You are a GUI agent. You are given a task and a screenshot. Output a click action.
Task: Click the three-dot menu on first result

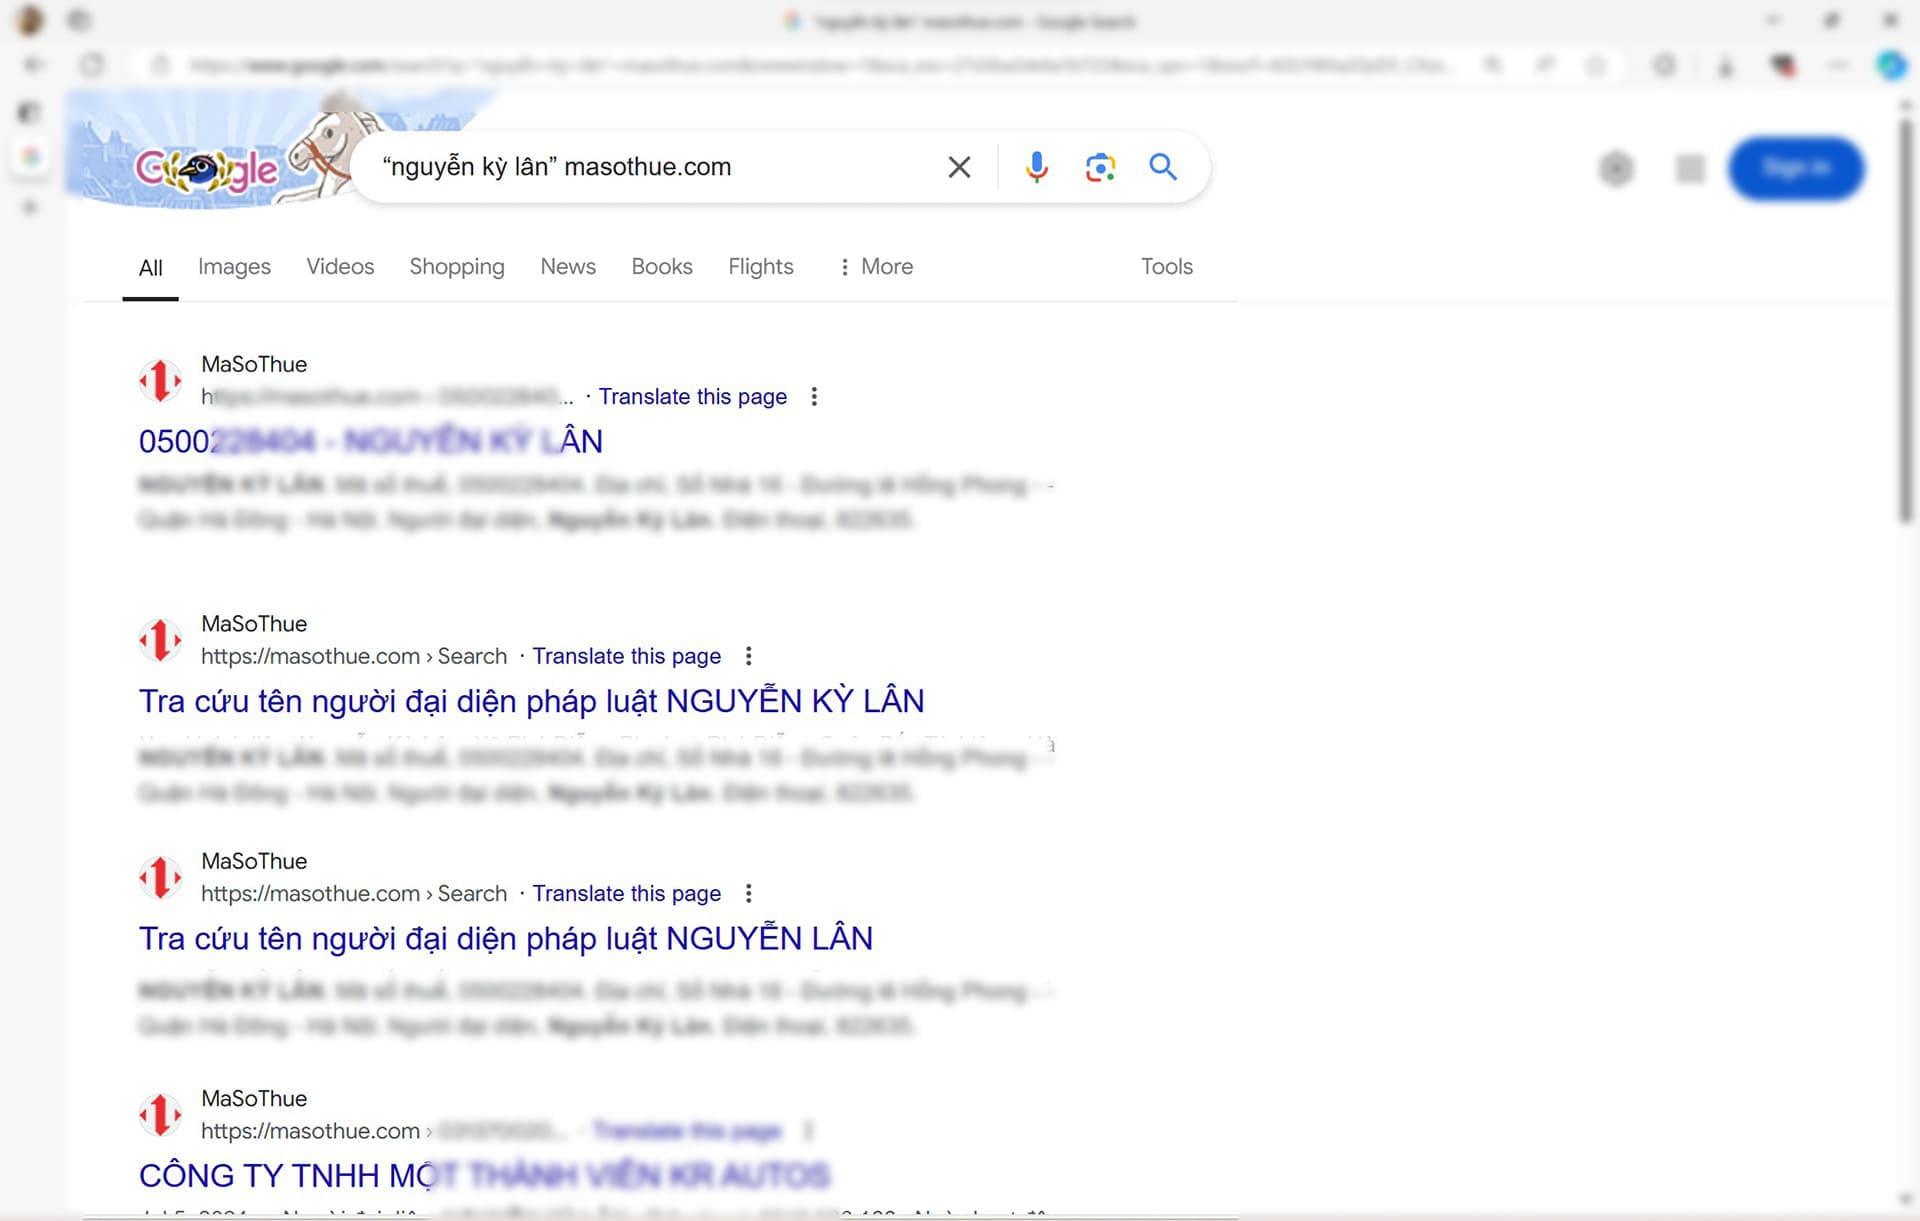coord(812,397)
